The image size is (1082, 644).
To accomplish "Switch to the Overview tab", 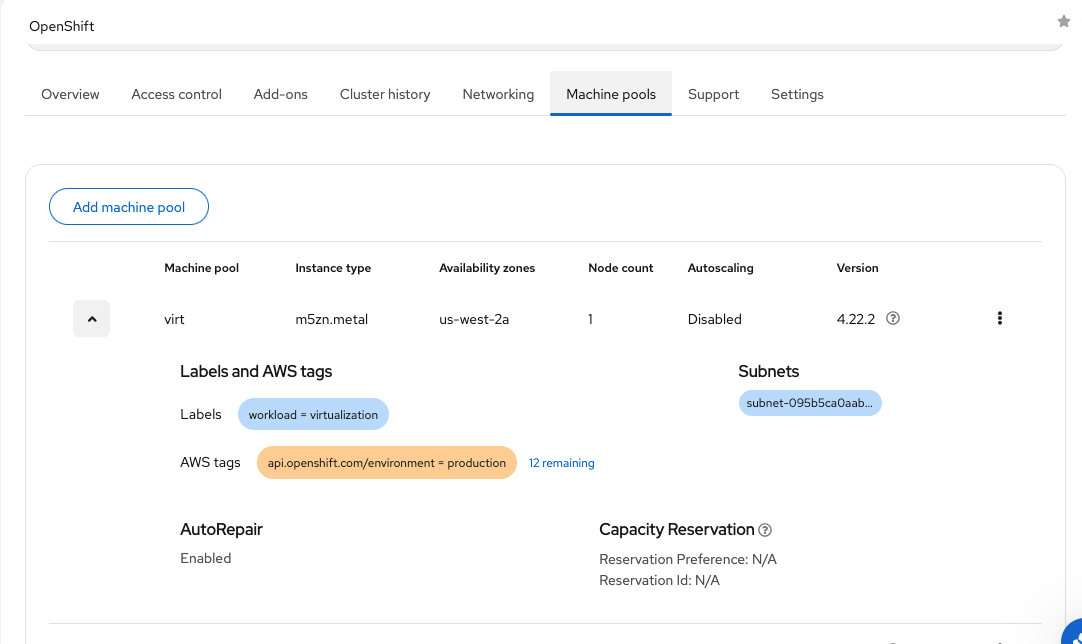I will pyautogui.click(x=70, y=94).
